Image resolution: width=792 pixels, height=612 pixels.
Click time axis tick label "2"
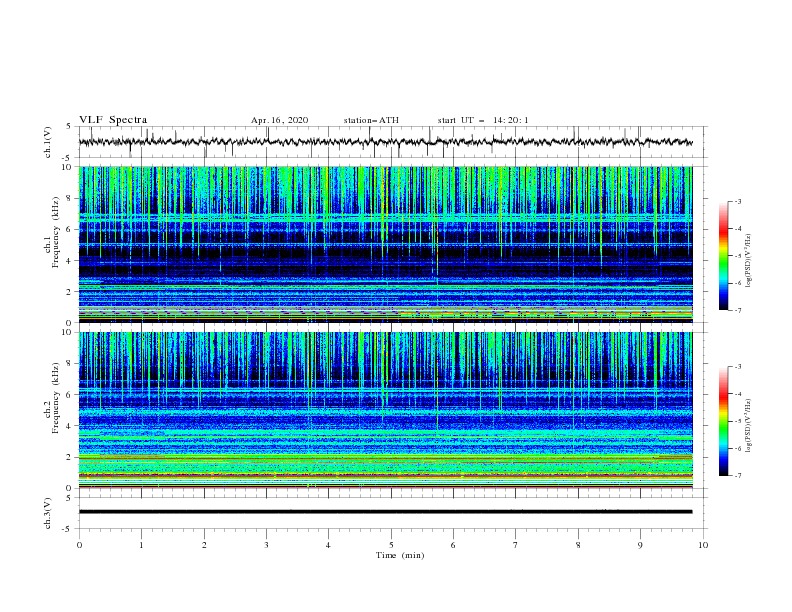click(204, 545)
